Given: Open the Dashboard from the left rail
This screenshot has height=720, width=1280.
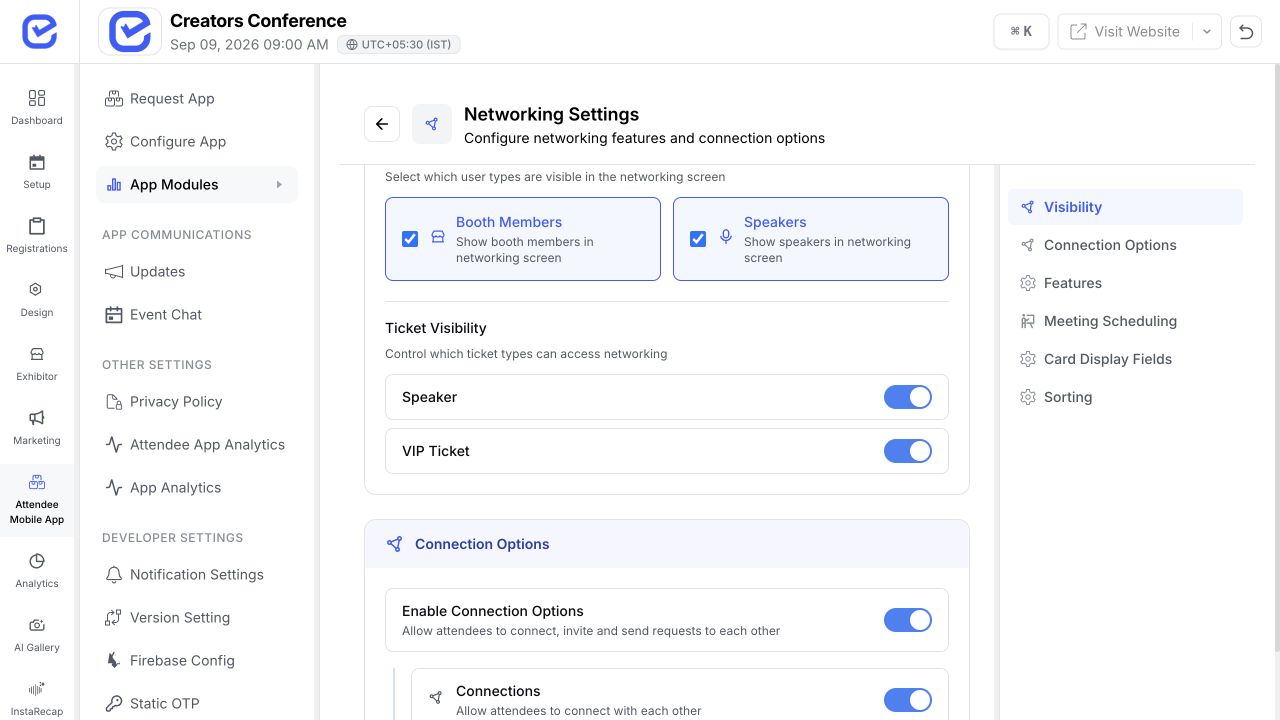Looking at the screenshot, I should click(37, 107).
